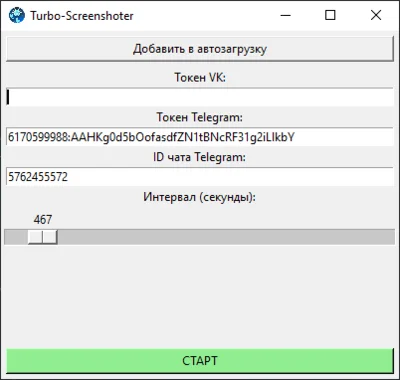Image resolution: width=400 pixels, height=380 pixels.
Task: Click the 'Интервал (секунды):' label
Action: 200,197
